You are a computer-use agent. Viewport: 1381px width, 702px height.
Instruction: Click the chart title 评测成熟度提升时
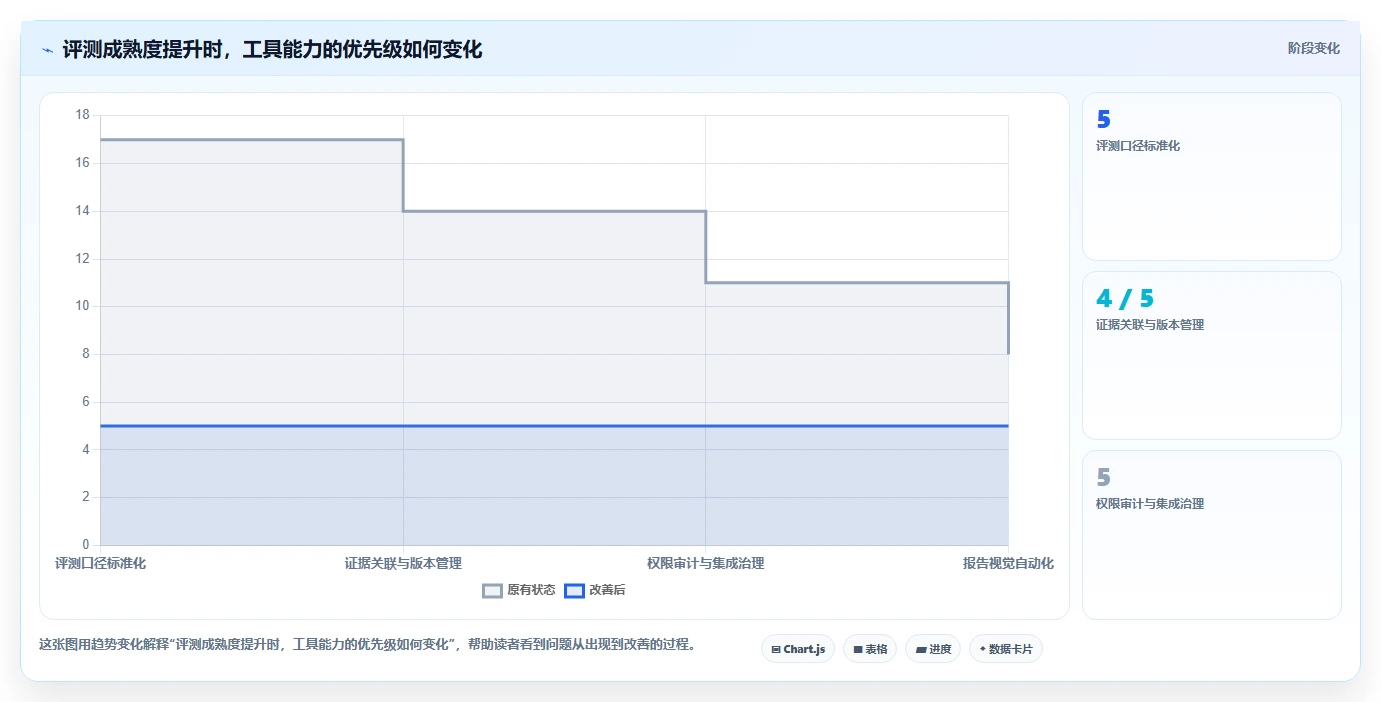pos(272,49)
